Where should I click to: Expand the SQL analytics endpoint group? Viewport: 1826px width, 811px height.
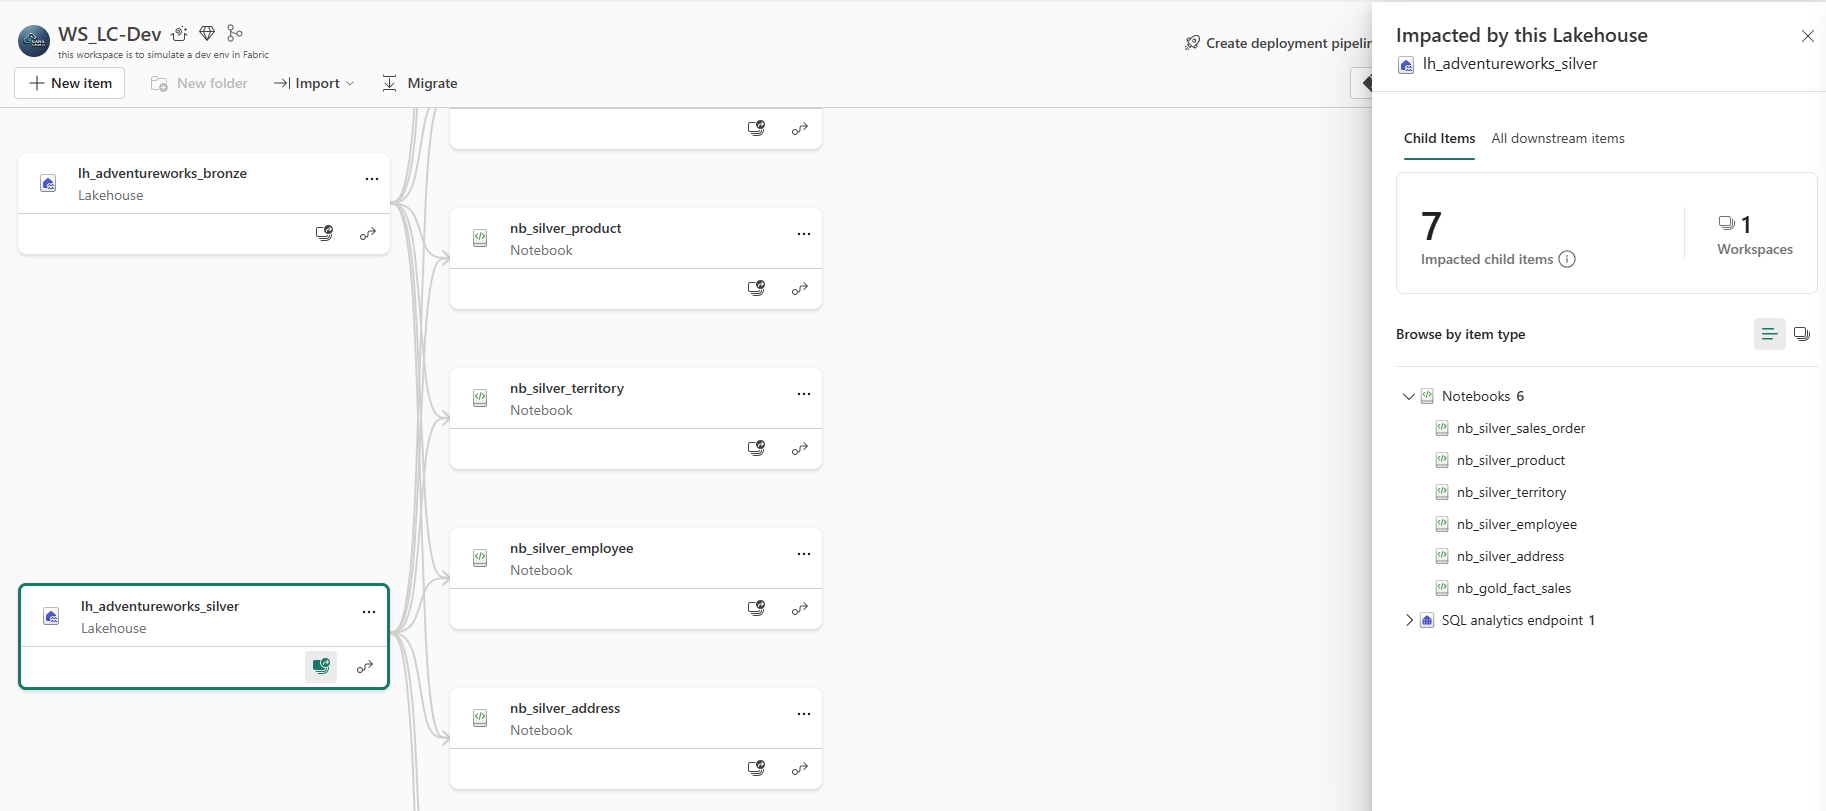coord(1409,620)
